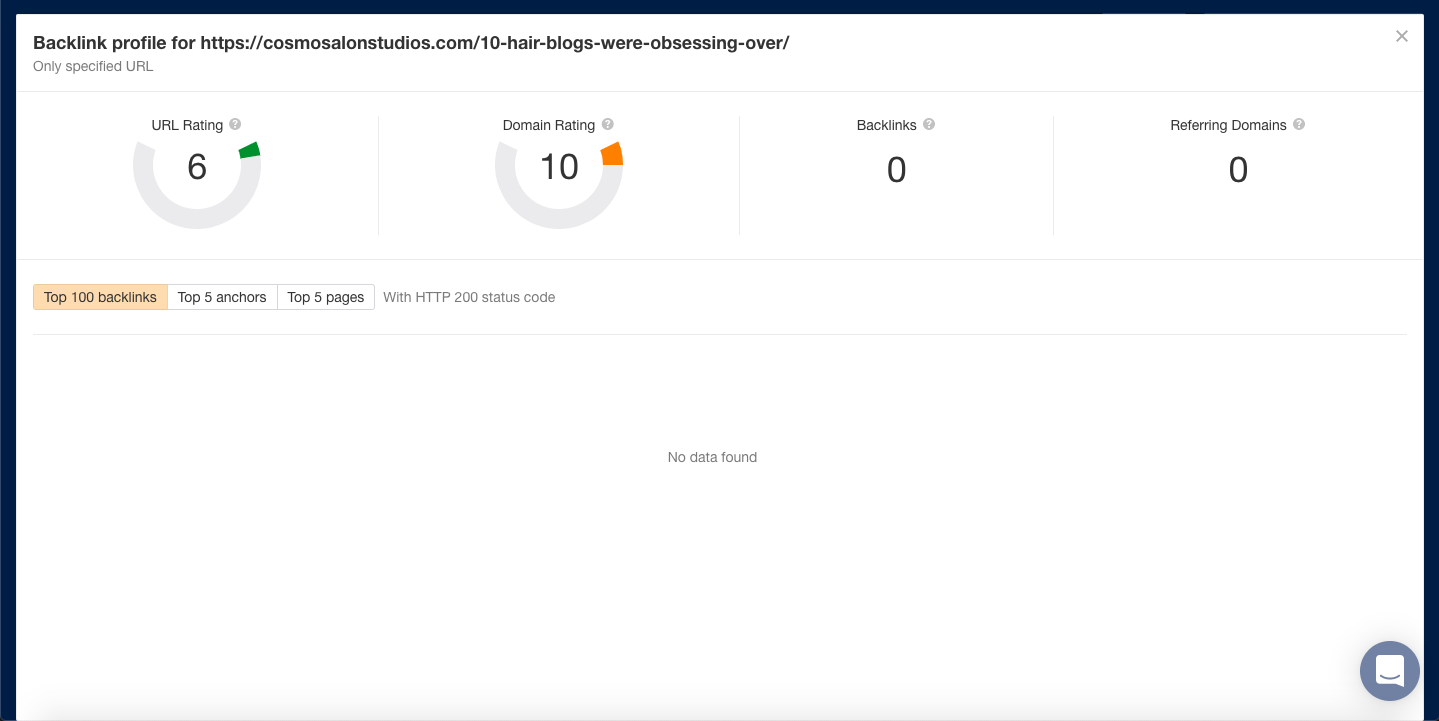Click the Referring Domains help icon
Image resolution: width=1439 pixels, height=721 pixels.
tap(1298, 124)
